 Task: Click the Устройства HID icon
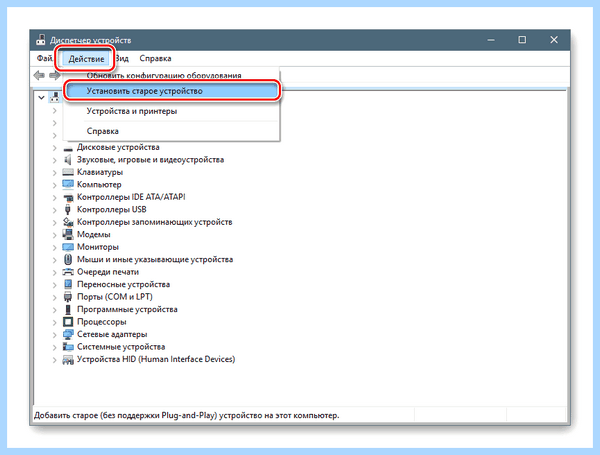[68, 359]
